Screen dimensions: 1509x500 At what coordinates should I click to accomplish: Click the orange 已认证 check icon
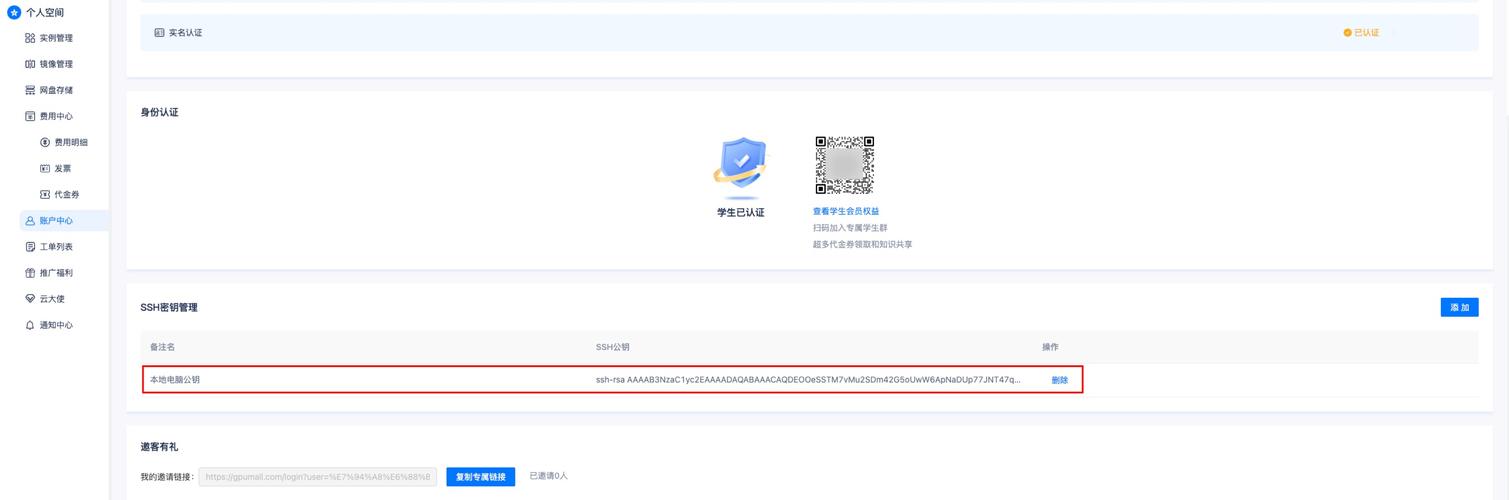click(x=1347, y=33)
